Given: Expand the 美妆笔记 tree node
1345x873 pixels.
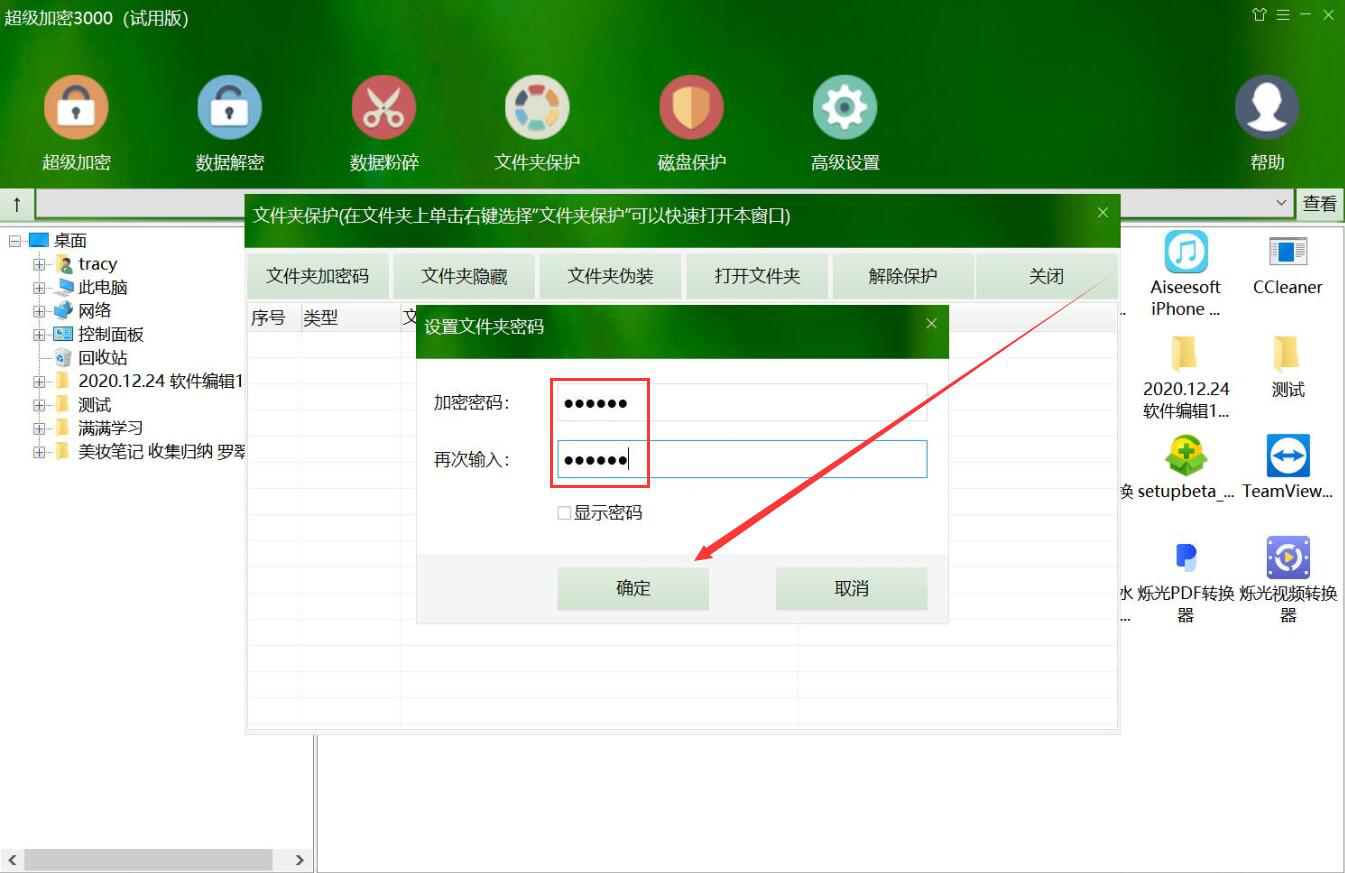Looking at the screenshot, I should (x=39, y=452).
